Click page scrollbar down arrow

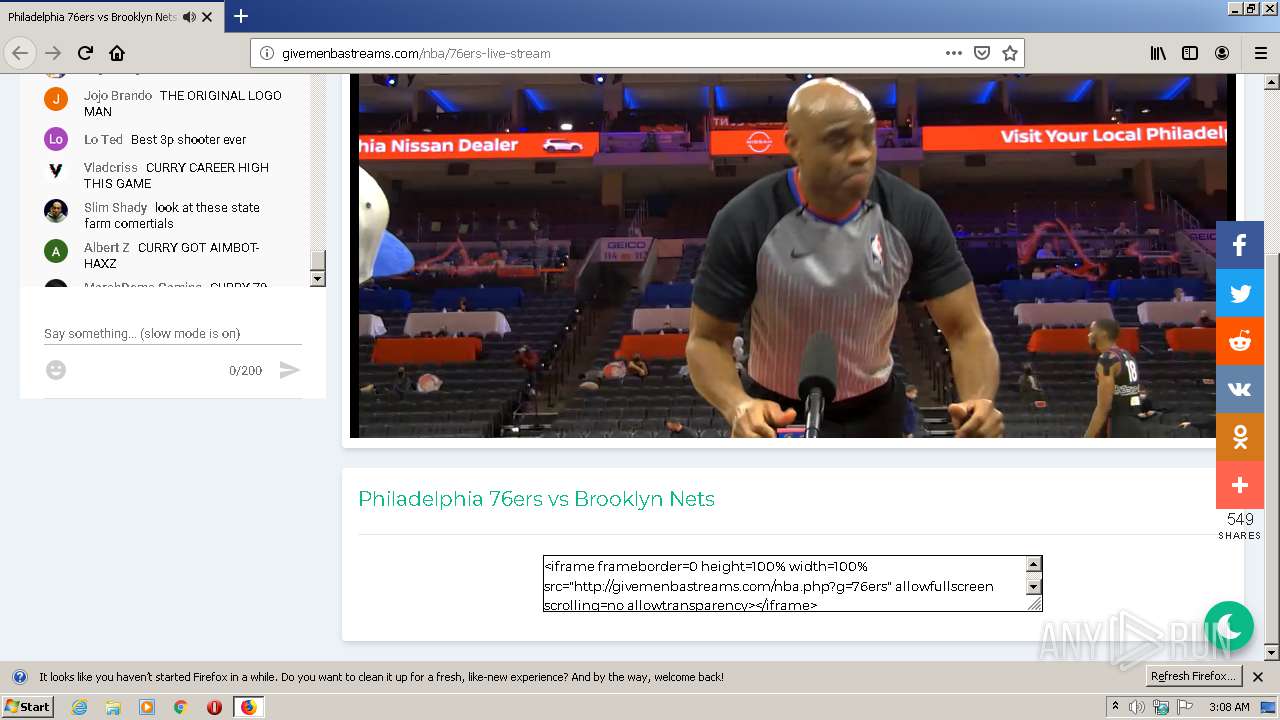(1271, 652)
